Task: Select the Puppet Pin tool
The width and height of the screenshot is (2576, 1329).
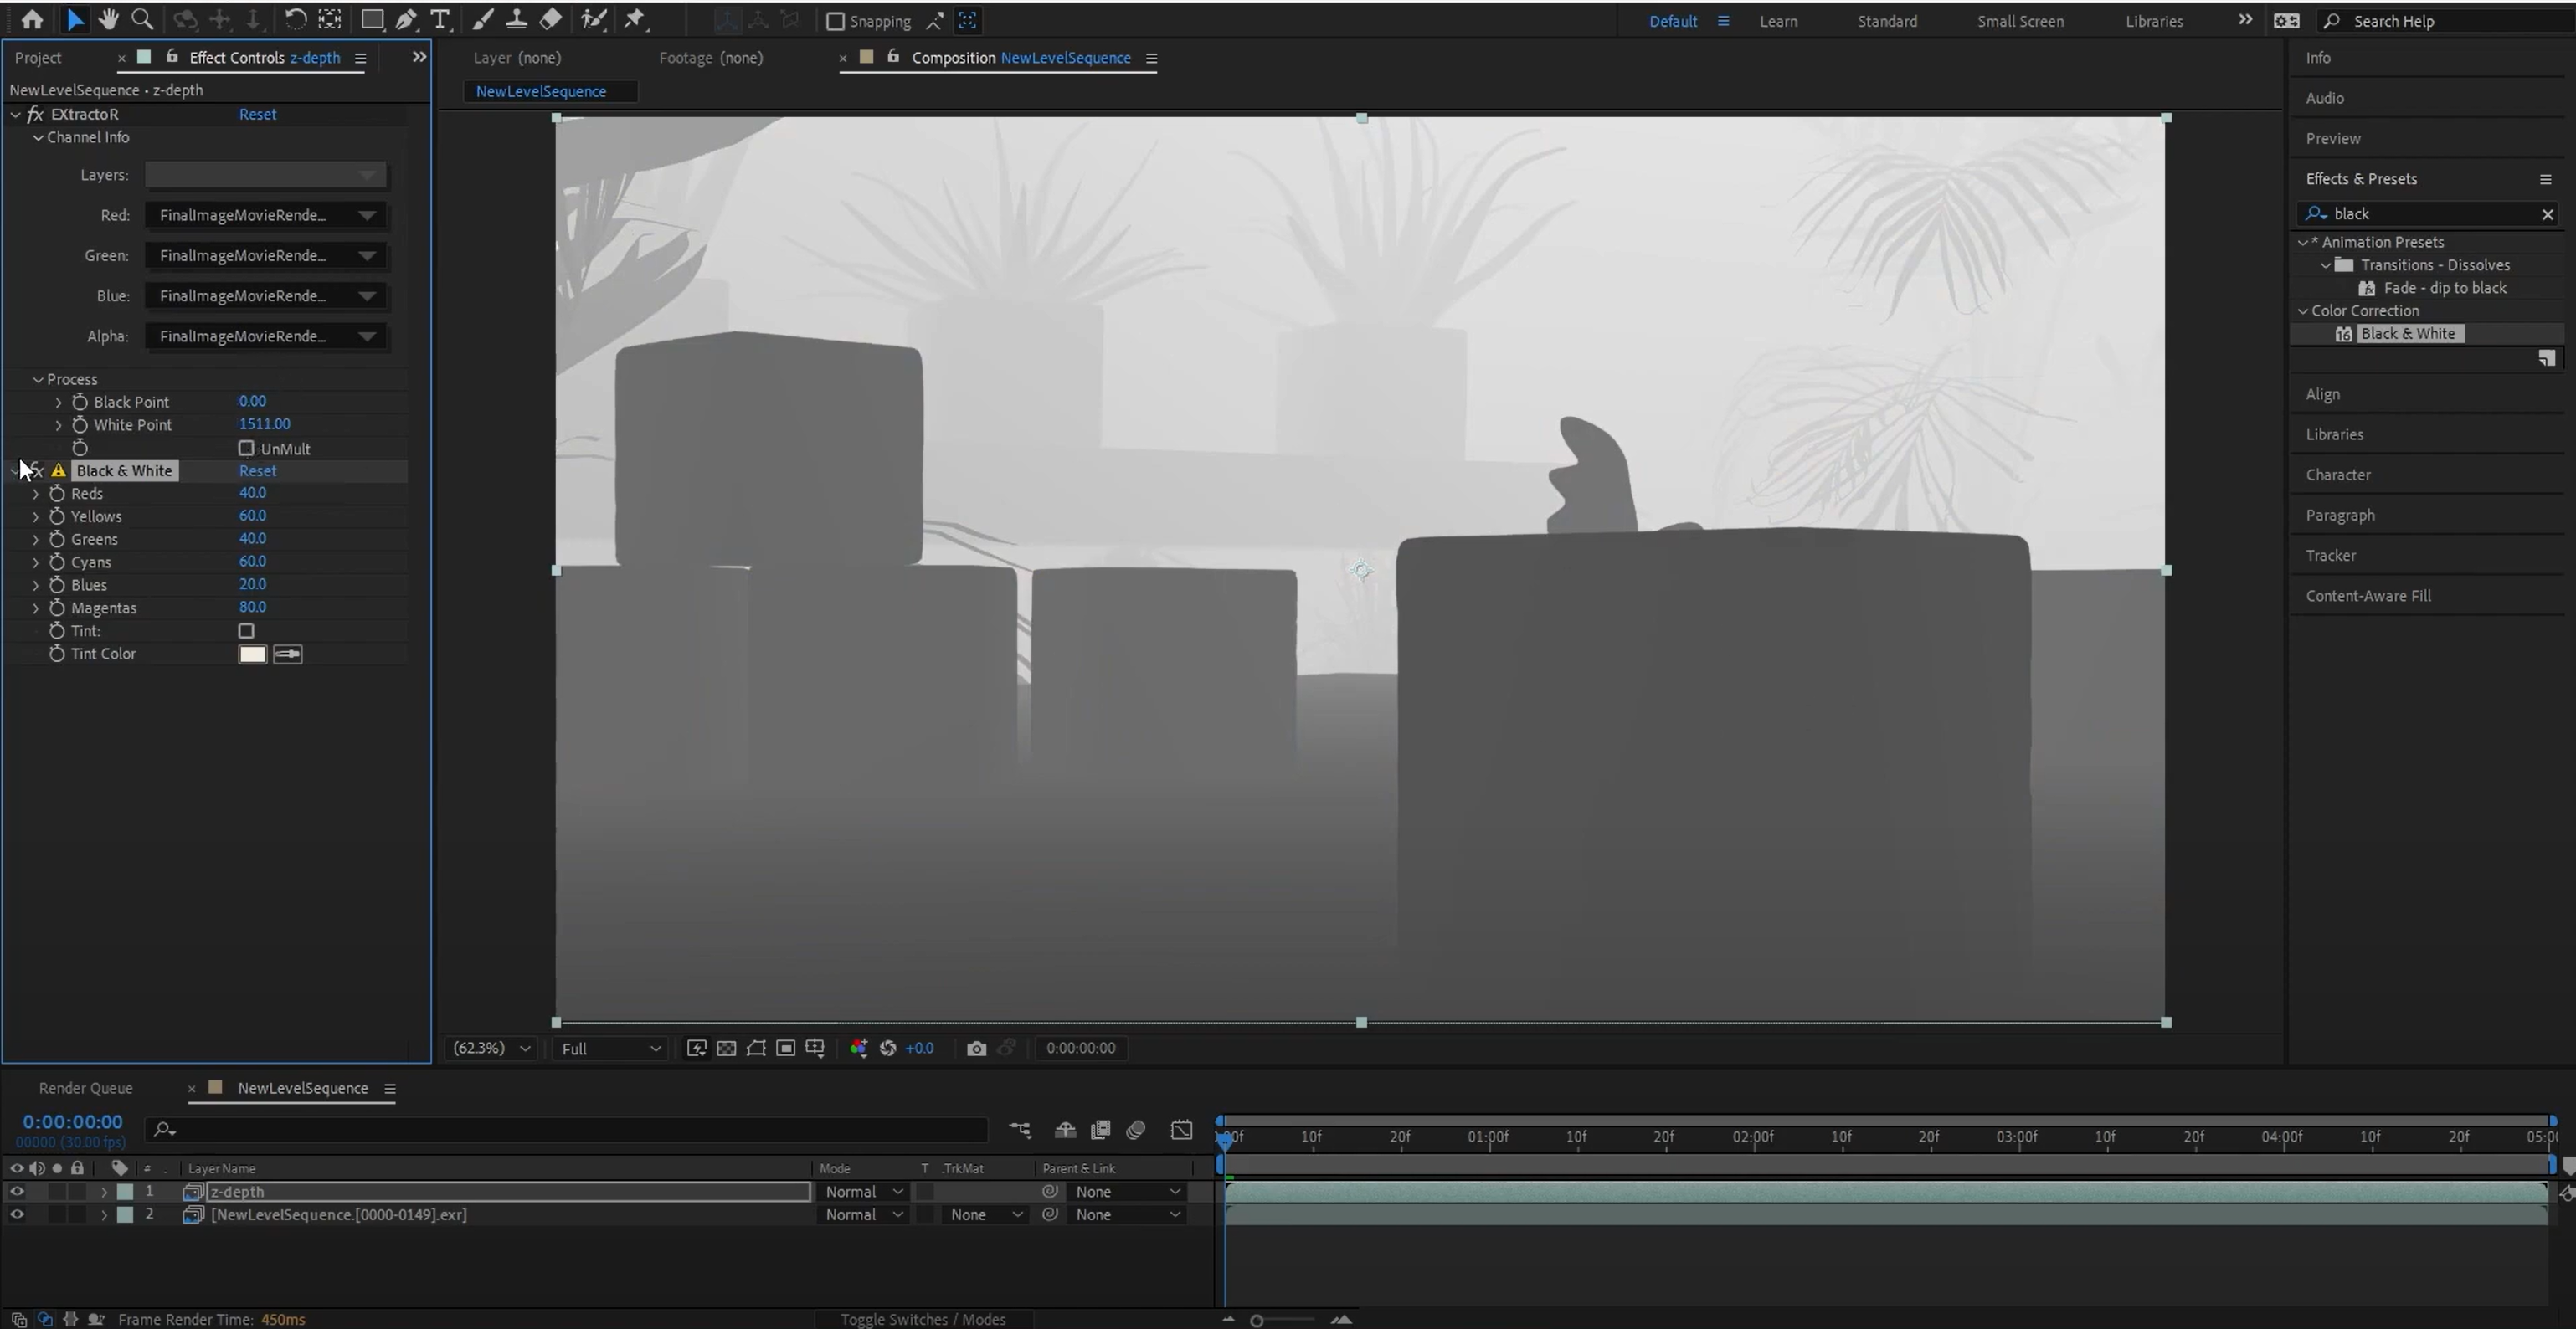Action: (635, 19)
